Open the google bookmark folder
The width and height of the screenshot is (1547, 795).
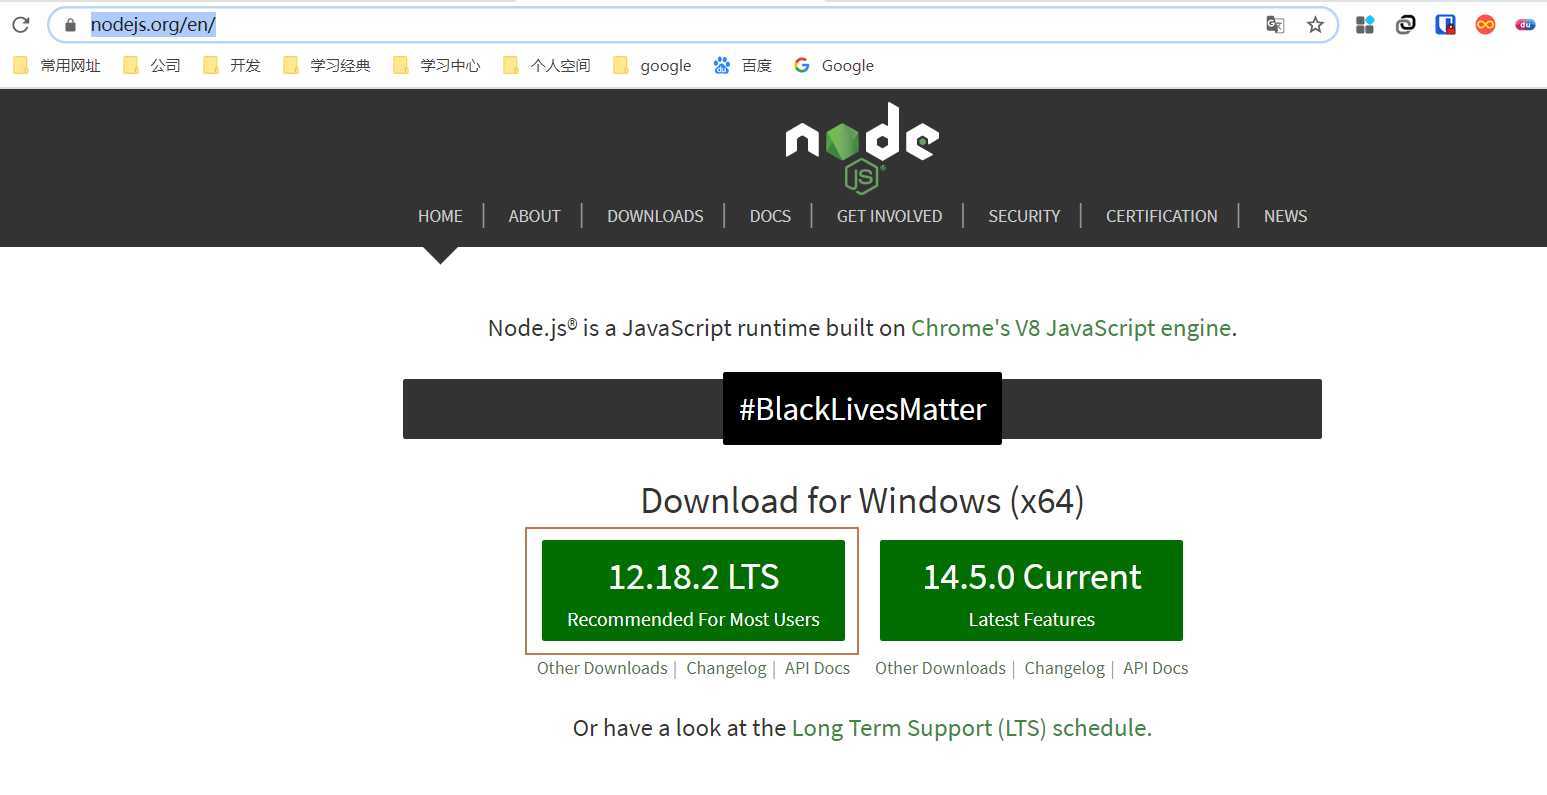pyautogui.click(x=652, y=65)
